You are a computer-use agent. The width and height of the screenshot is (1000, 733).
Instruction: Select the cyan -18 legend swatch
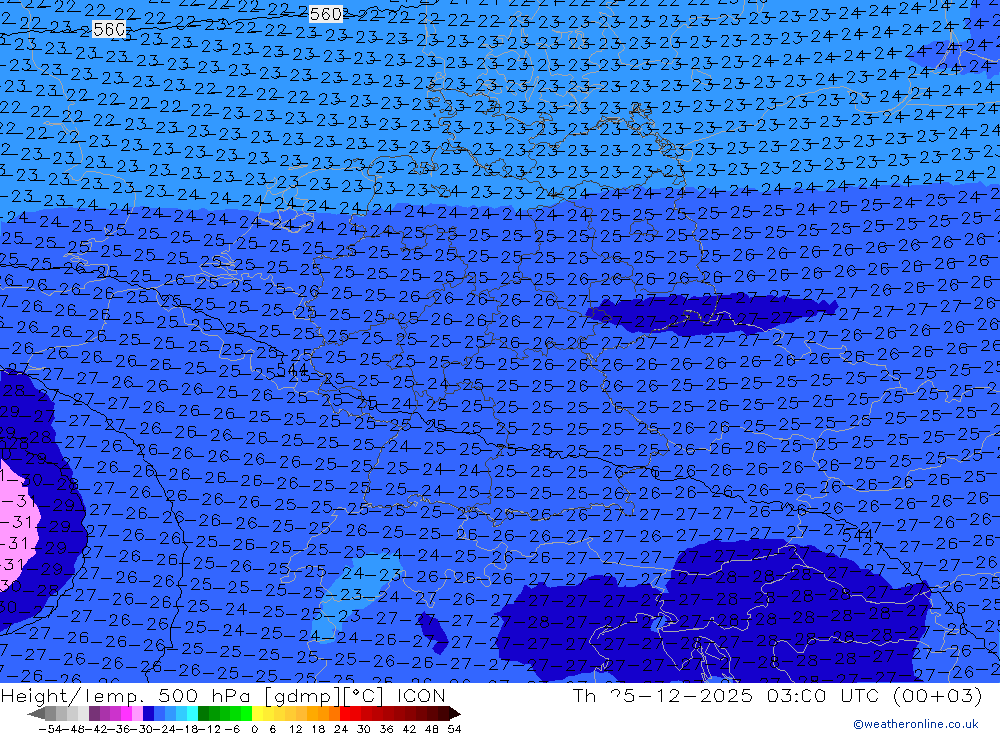click(x=191, y=713)
